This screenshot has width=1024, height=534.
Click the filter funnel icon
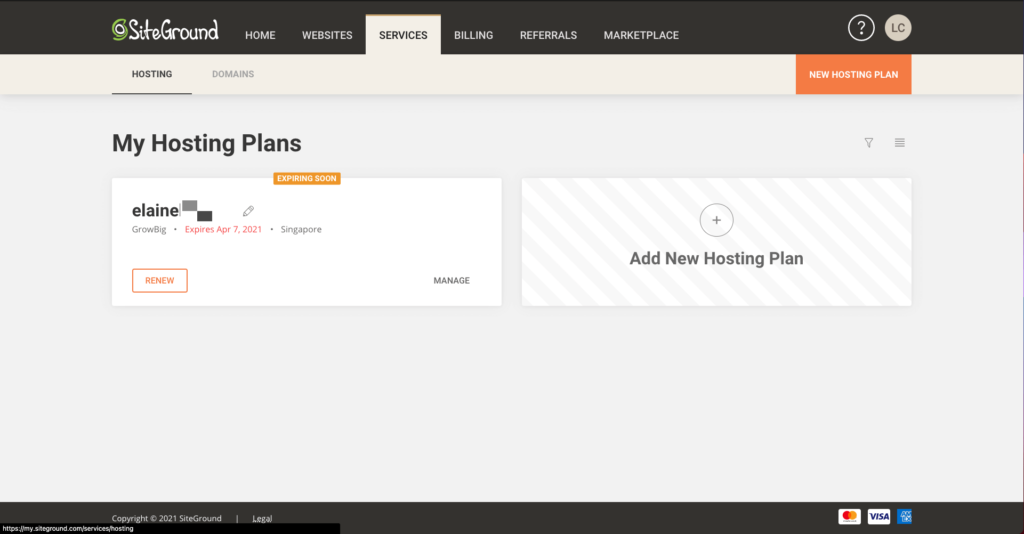tap(869, 142)
